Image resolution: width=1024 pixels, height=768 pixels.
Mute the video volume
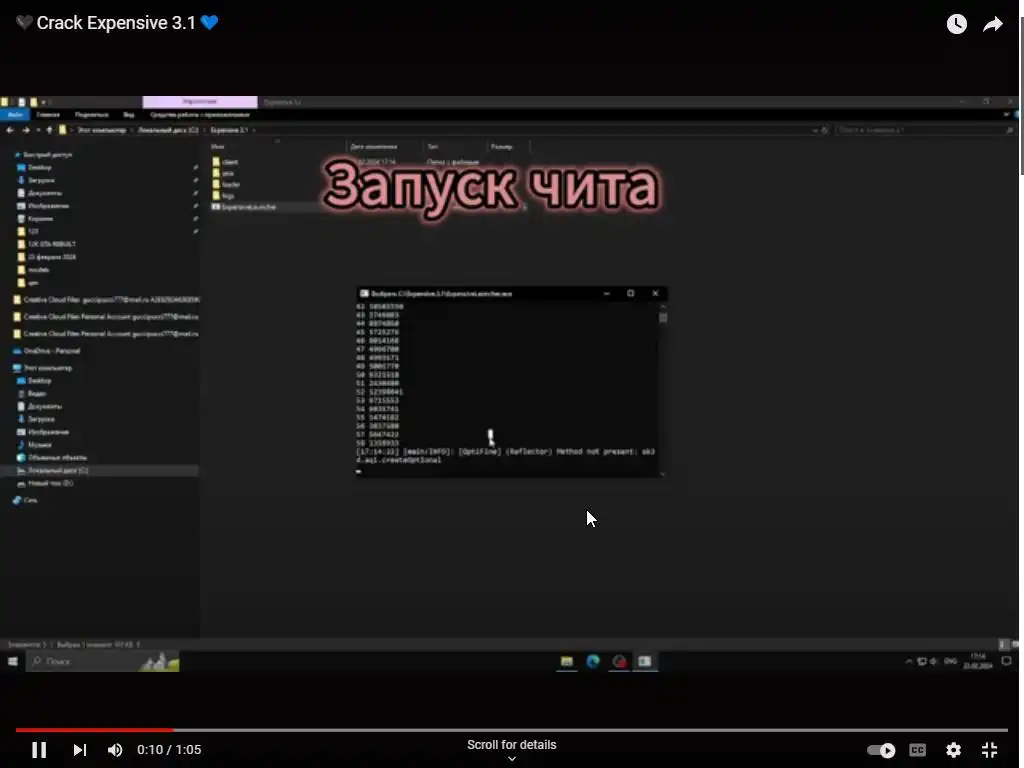pyautogui.click(x=115, y=750)
